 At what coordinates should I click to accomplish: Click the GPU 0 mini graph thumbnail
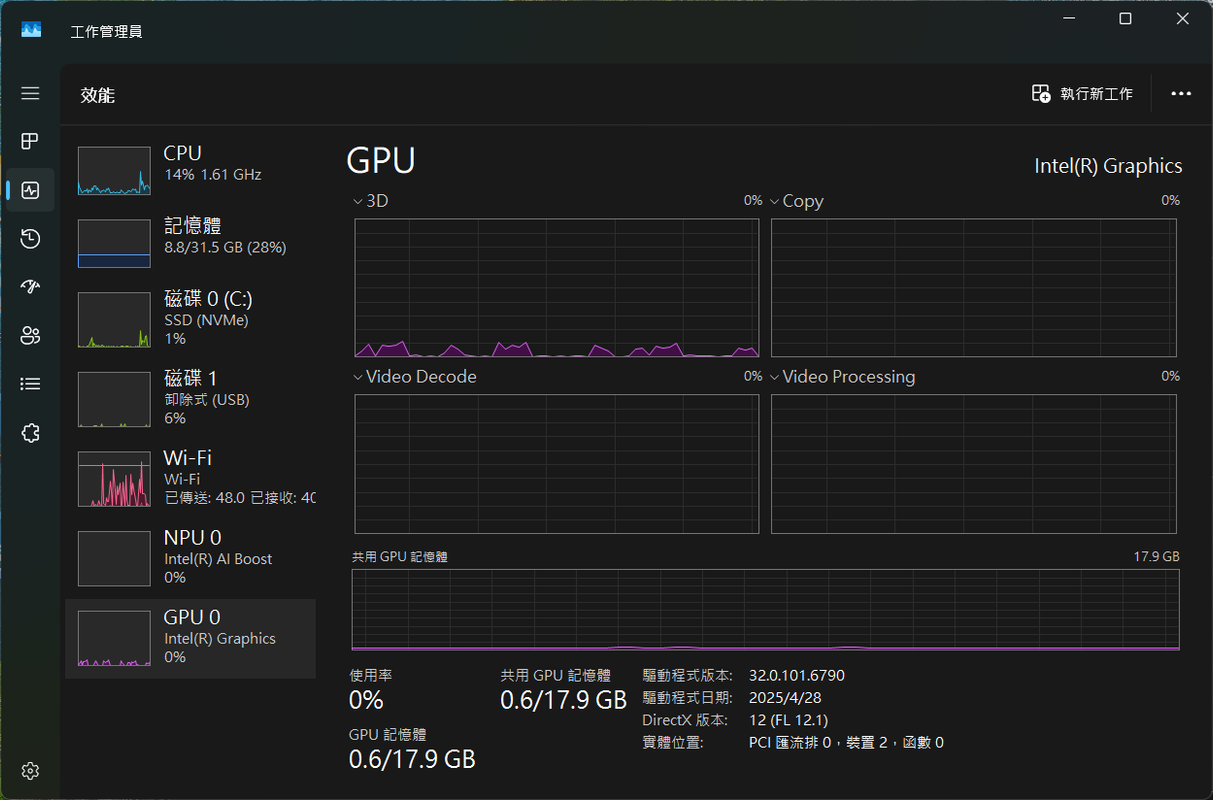(x=114, y=639)
